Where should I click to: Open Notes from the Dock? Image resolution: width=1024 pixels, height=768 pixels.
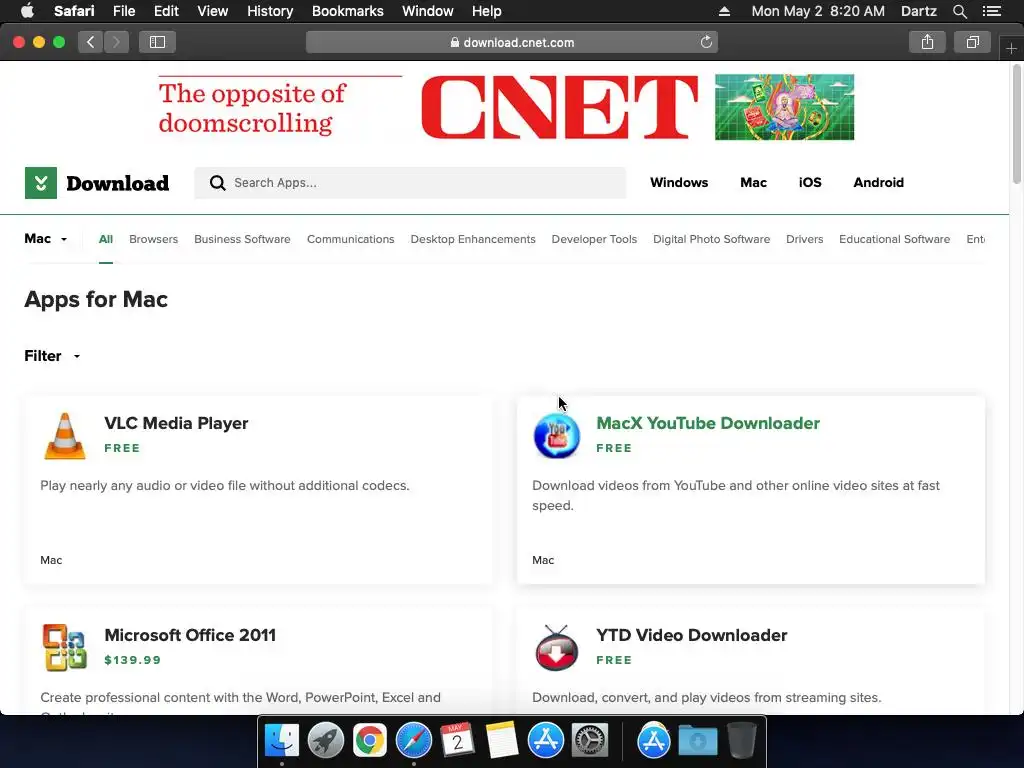(x=502, y=741)
